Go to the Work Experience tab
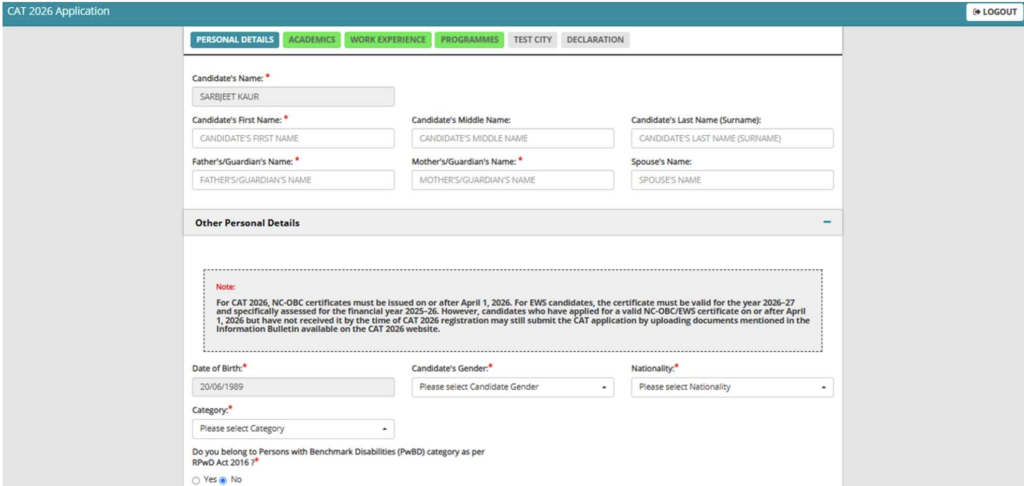 (x=388, y=40)
